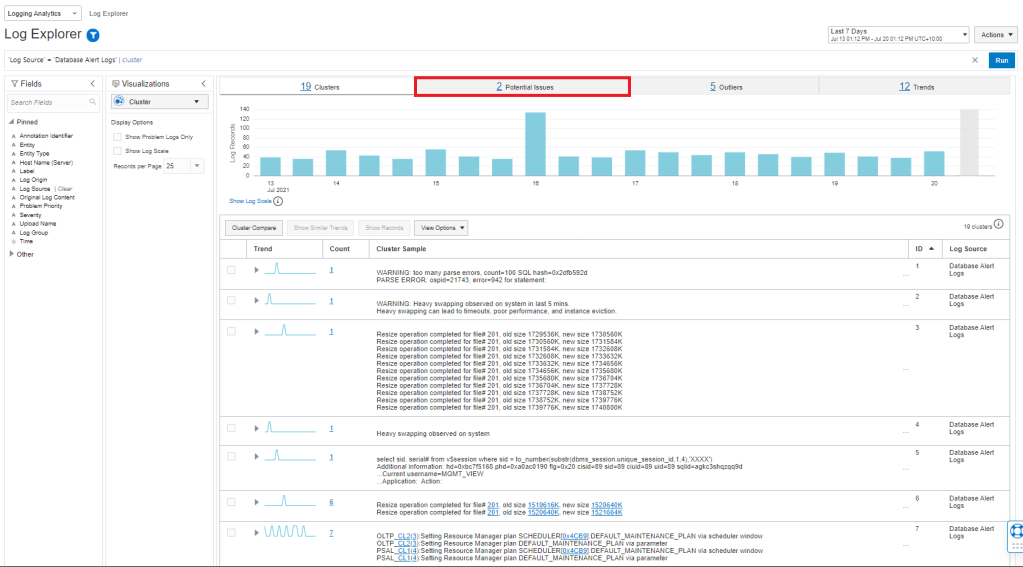Collapse the Fields panel with its chevron
Image resolution: width=1023 pixels, height=567 pixels.
tap(93, 84)
